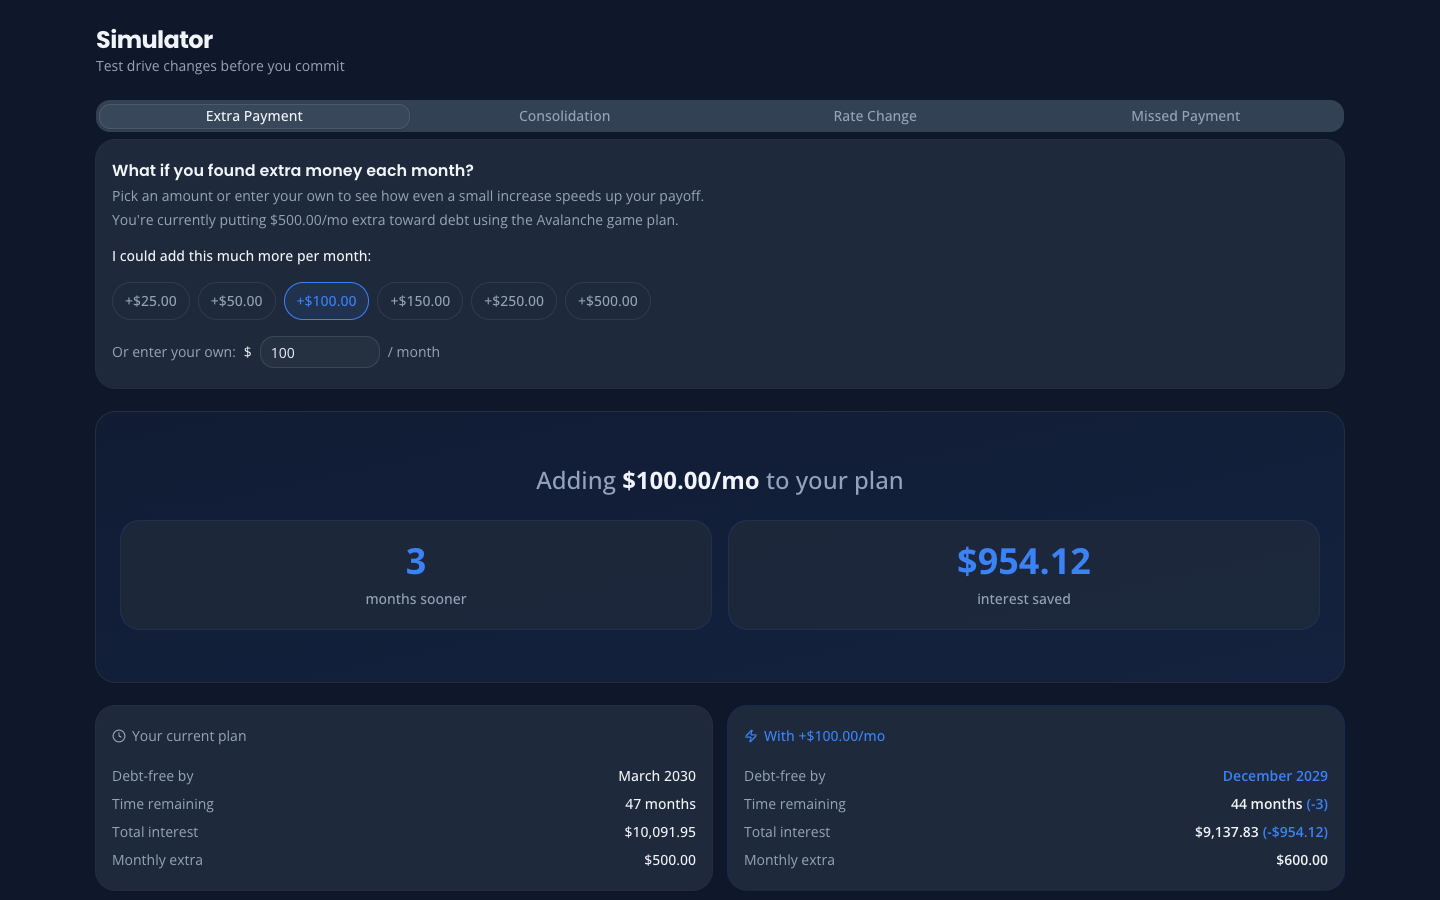Deselect the highlighted +$100.00 preset
This screenshot has height=900, width=1440.
[326, 300]
